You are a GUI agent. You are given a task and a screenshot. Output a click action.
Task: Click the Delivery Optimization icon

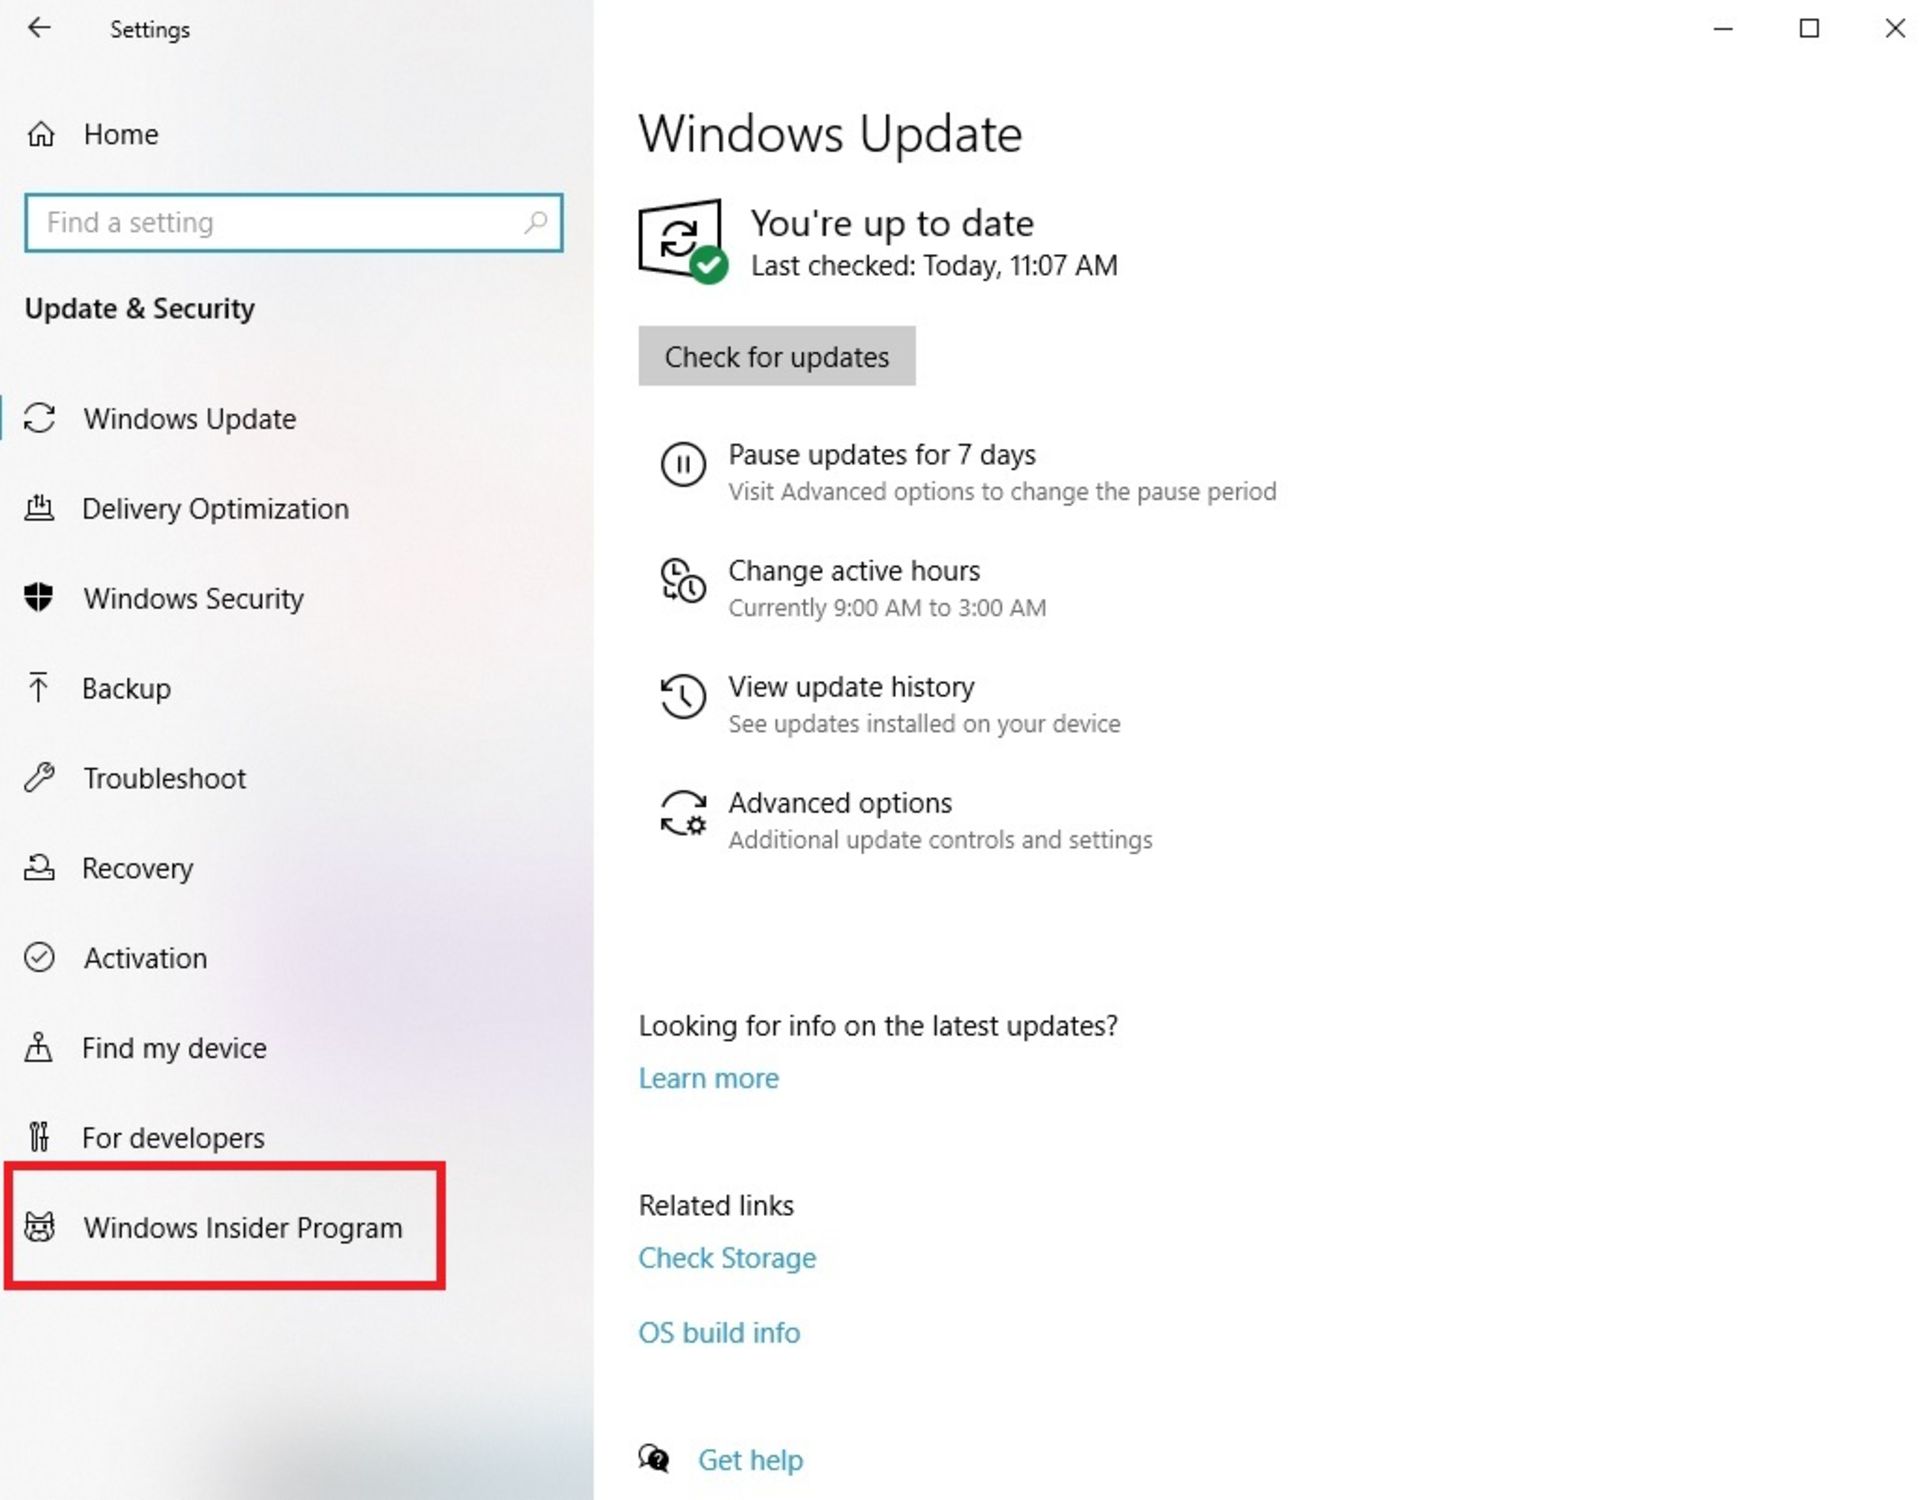42,507
